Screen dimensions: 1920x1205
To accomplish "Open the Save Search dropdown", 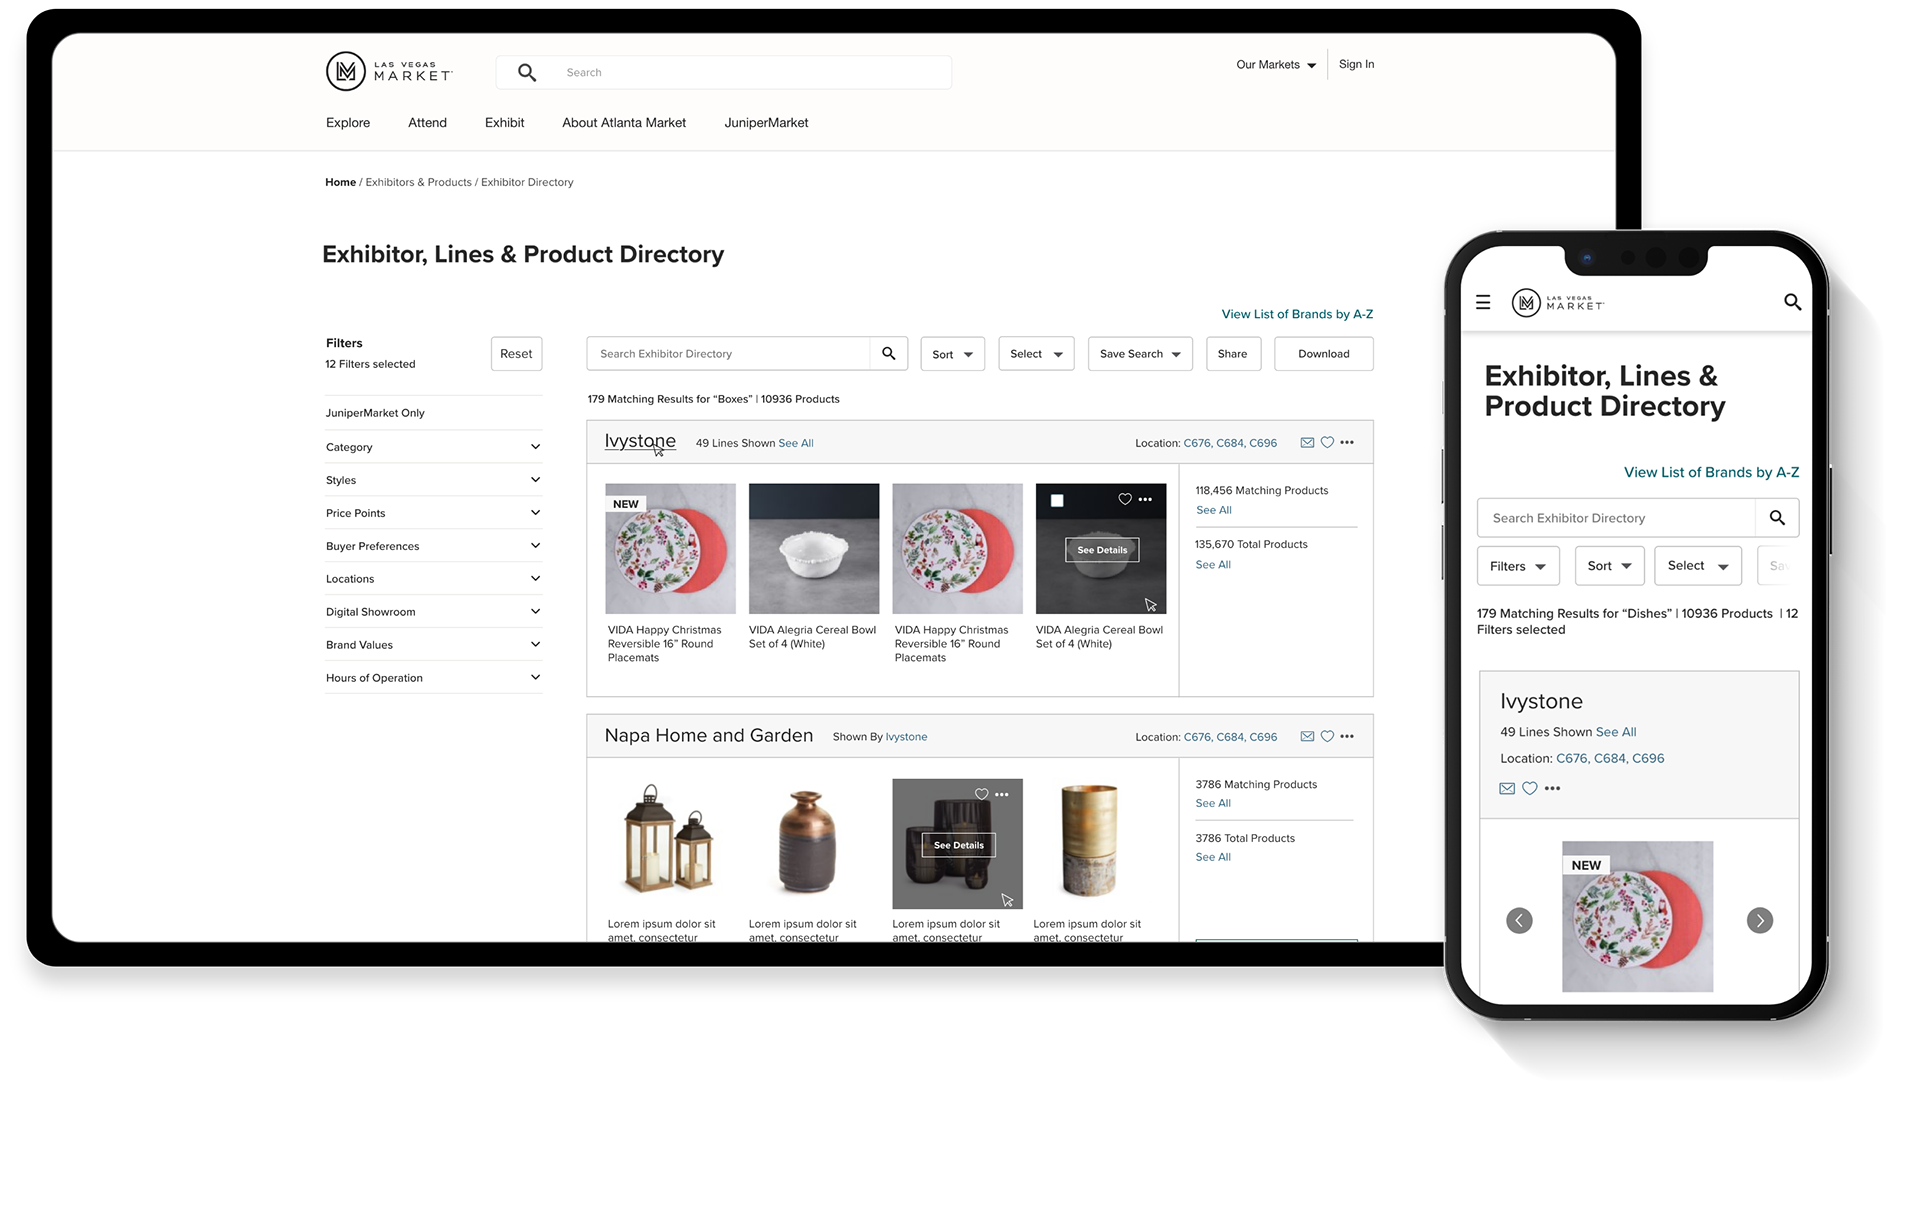I will (1140, 354).
